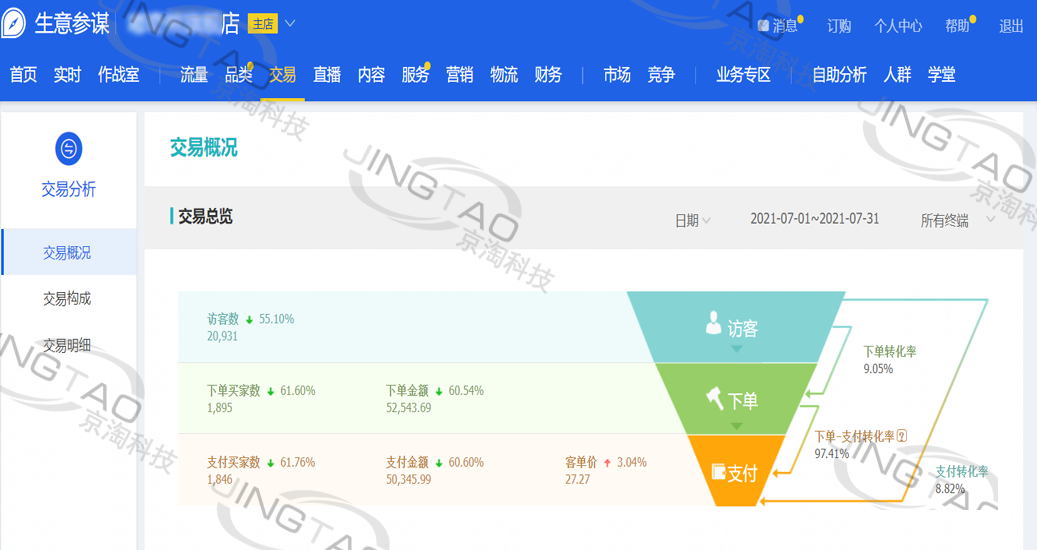Click the 订购 link
The image size is (1037, 550).
click(x=839, y=26)
